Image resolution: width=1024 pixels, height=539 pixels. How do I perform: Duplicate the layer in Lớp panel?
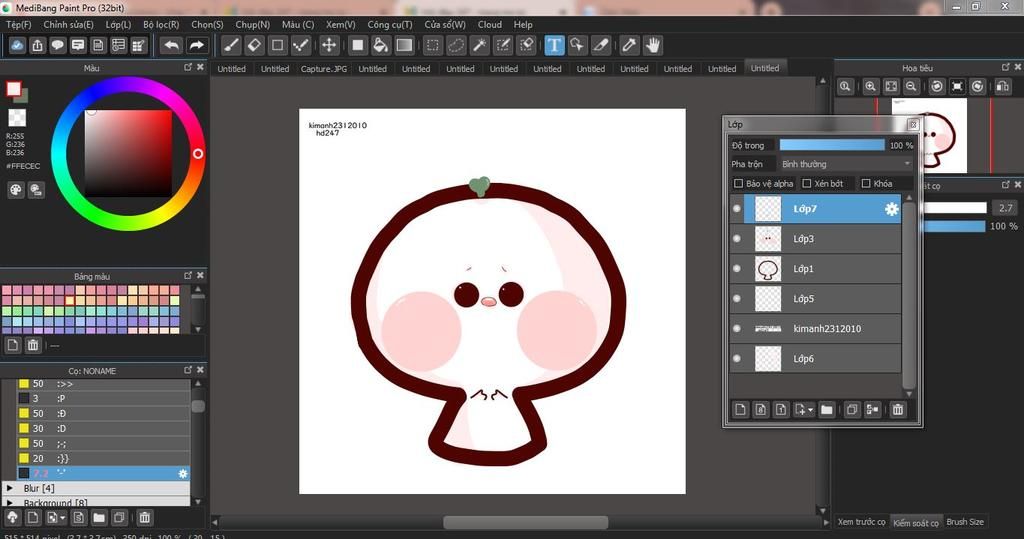852,410
